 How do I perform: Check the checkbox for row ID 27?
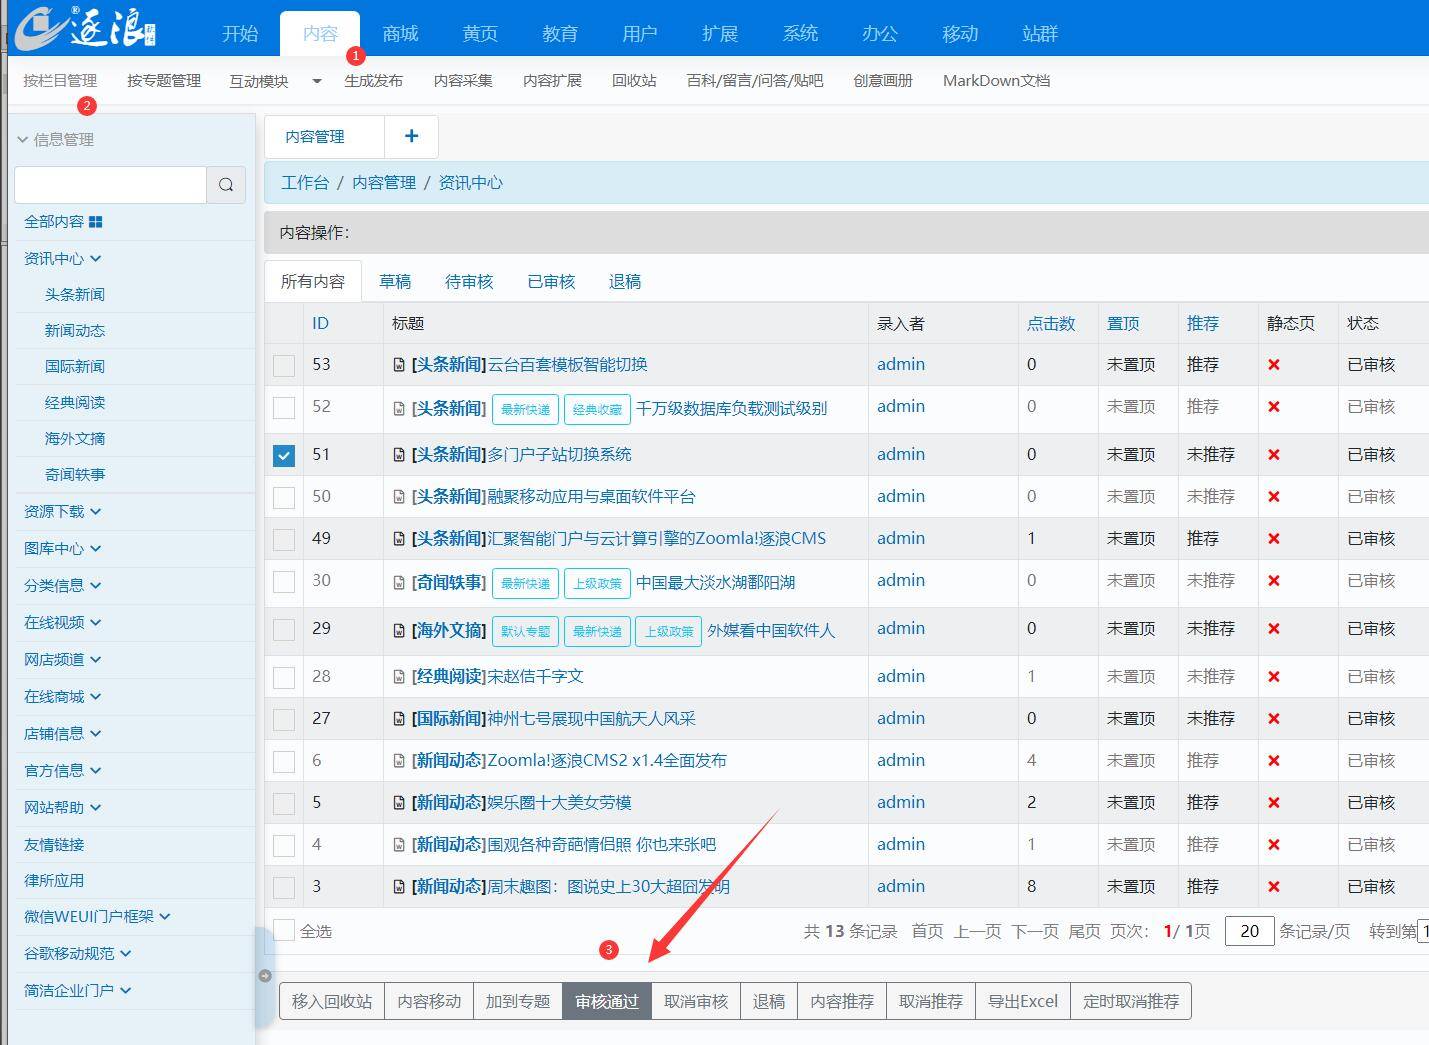pyautogui.click(x=284, y=720)
